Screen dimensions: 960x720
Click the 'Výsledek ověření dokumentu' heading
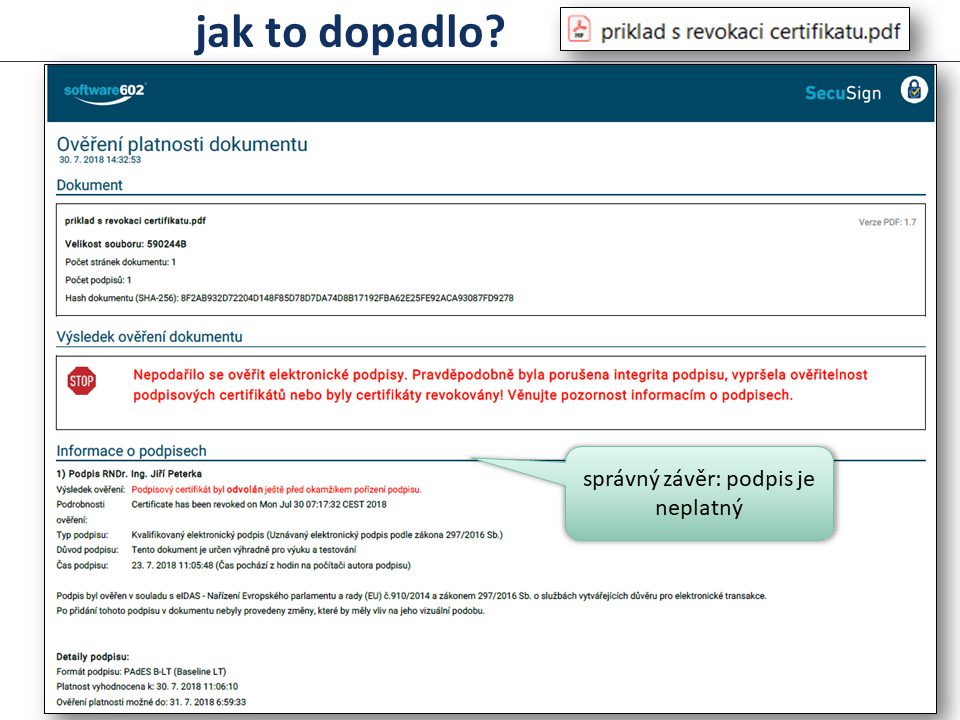tap(149, 337)
